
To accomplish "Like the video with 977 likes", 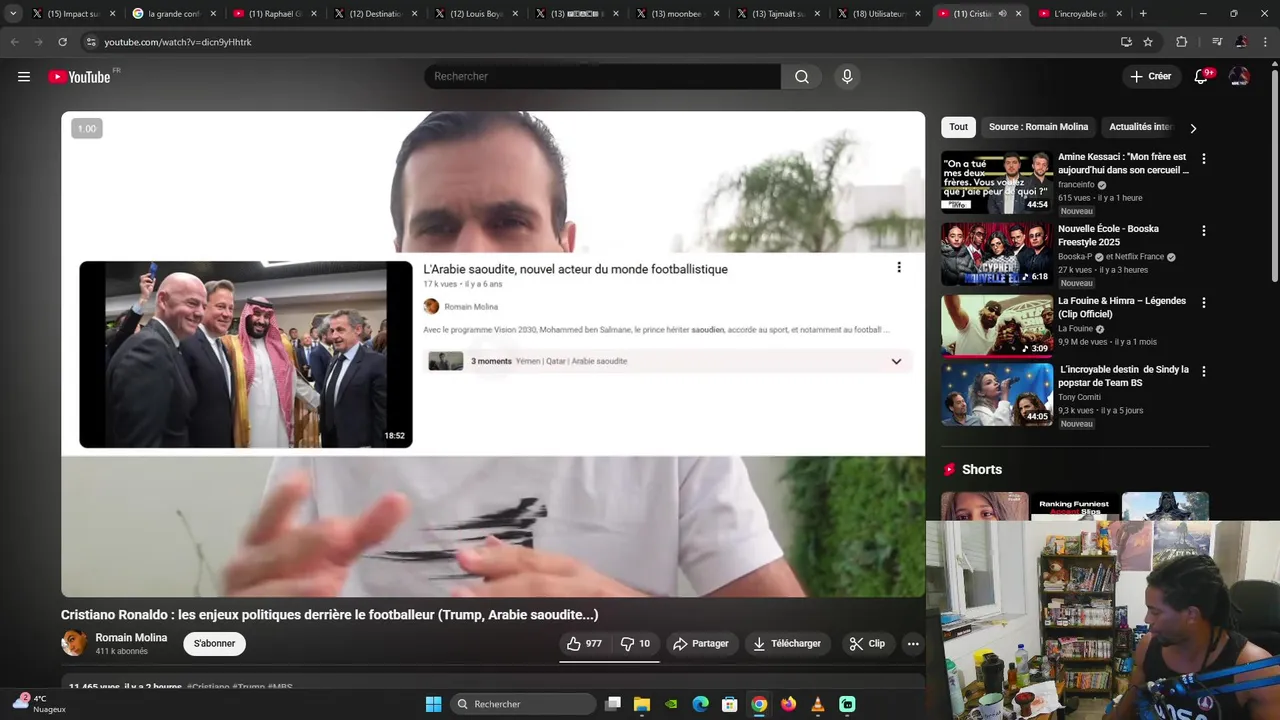I will tap(584, 644).
